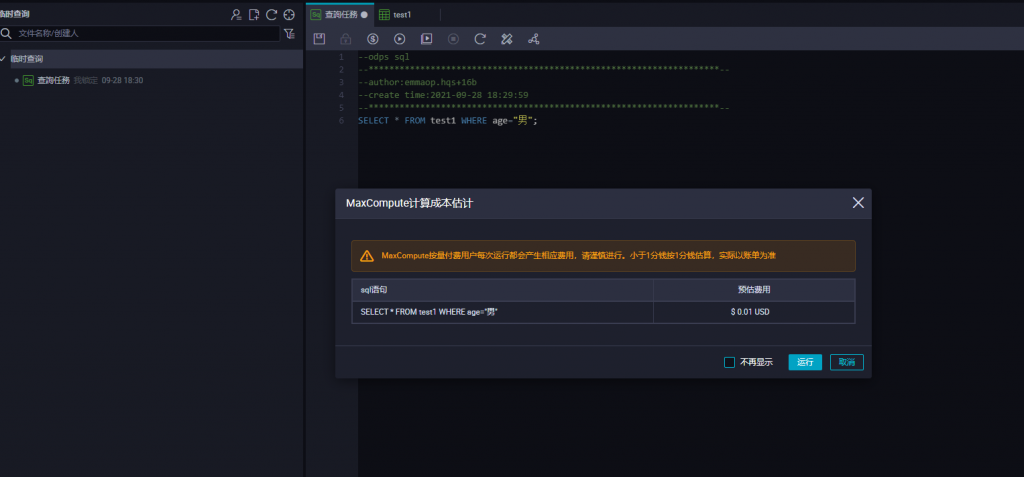Viewport: 1024px width, 477px height.
Task: Click the reload icon in editor toolbar
Action: [x=480, y=39]
